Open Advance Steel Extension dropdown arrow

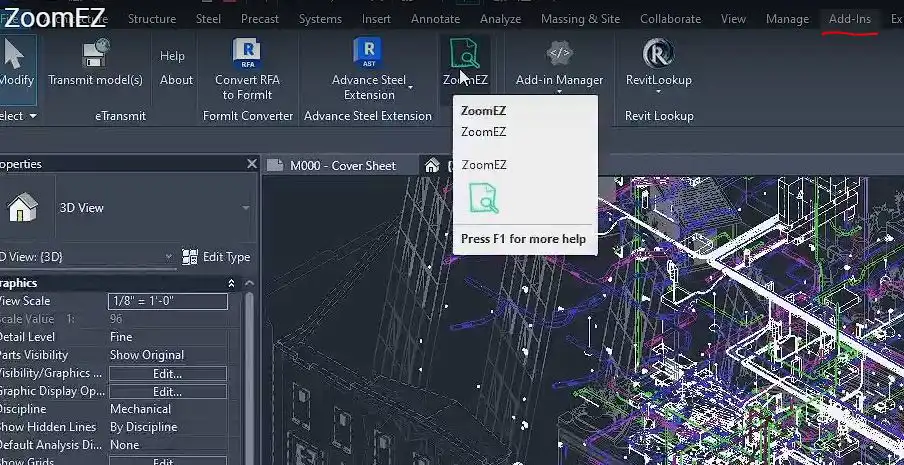[410, 88]
